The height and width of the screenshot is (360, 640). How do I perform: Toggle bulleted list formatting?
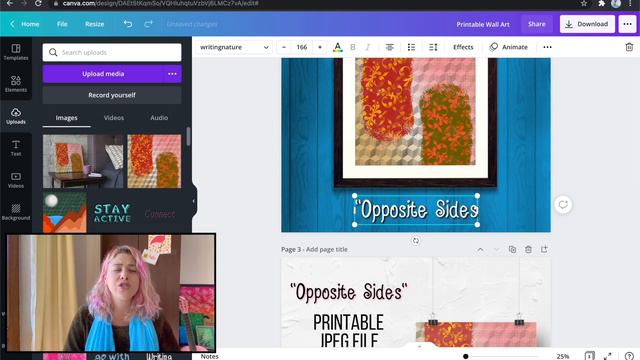coord(411,47)
